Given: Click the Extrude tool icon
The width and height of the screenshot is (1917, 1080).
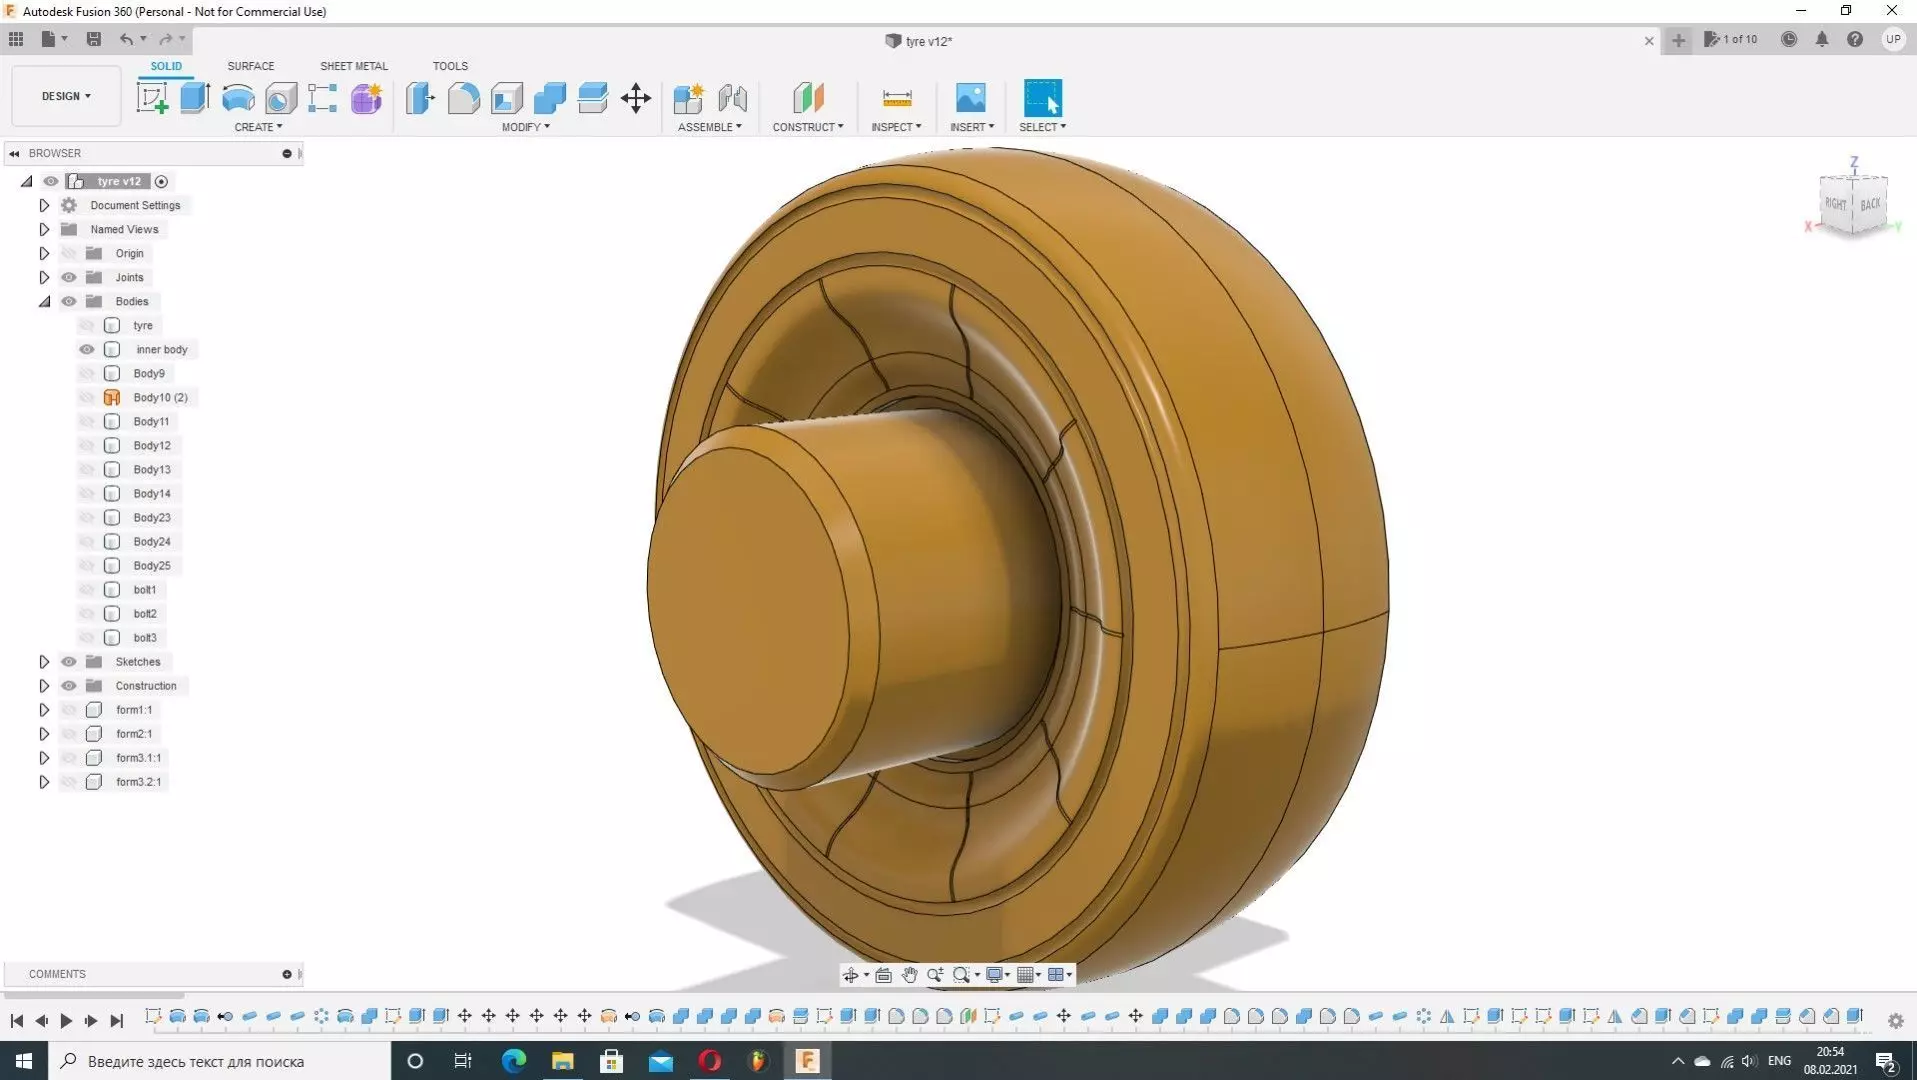Looking at the screenshot, I should tap(195, 98).
